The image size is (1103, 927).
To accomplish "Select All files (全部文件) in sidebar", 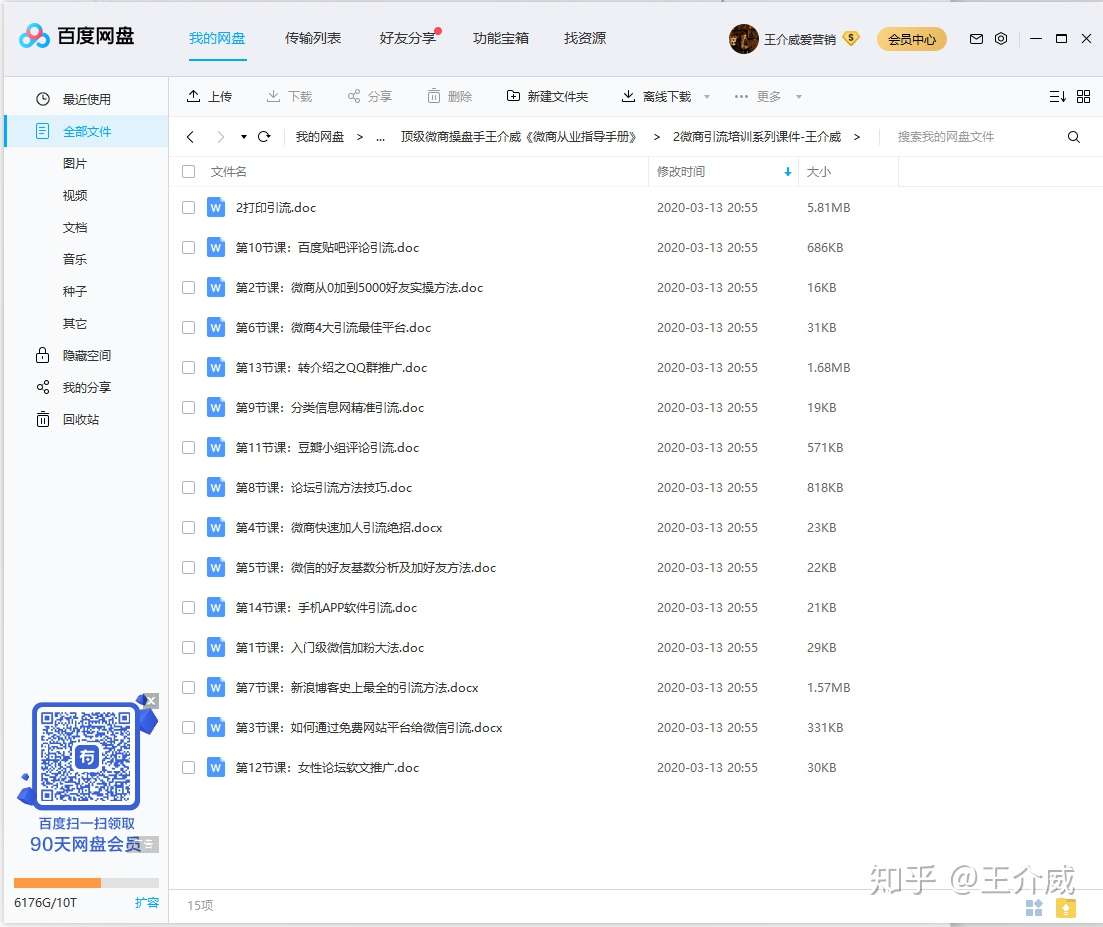I will click(86, 132).
